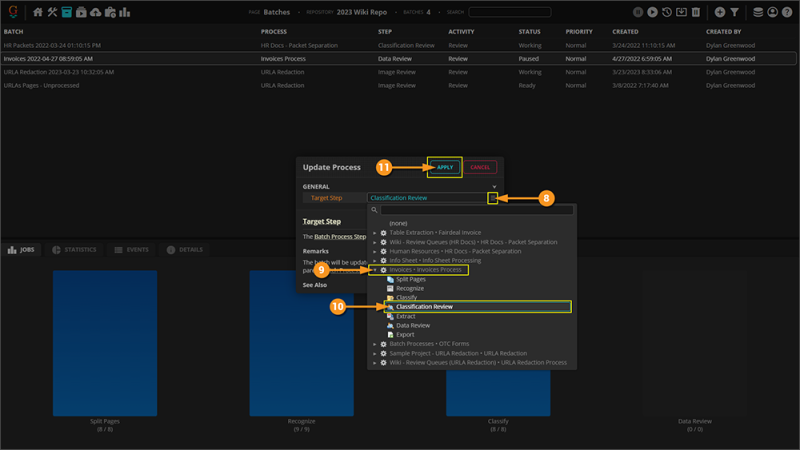
Task: Click the filter funnel icon
Action: point(734,12)
